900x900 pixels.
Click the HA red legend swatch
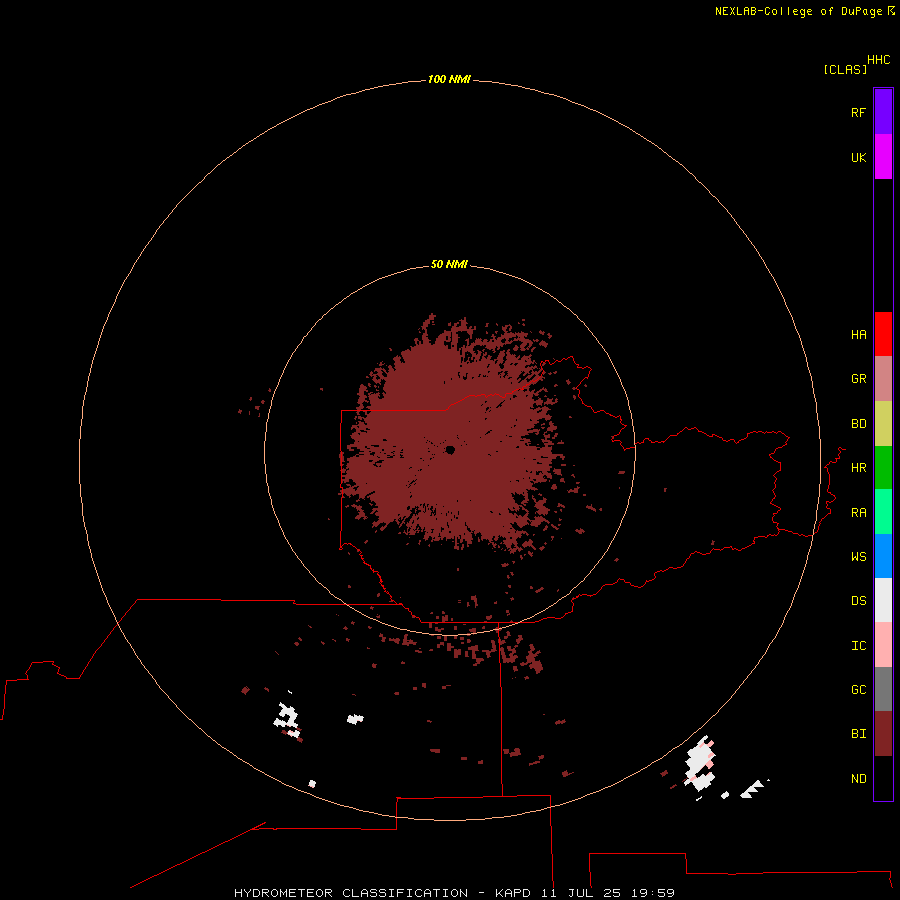tap(883, 334)
